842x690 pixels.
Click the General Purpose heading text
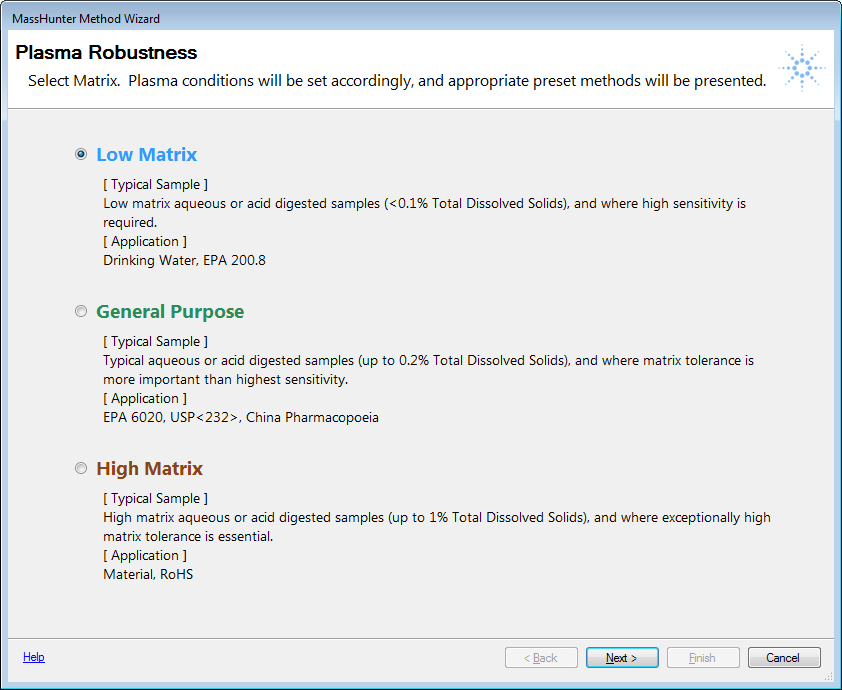170,311
